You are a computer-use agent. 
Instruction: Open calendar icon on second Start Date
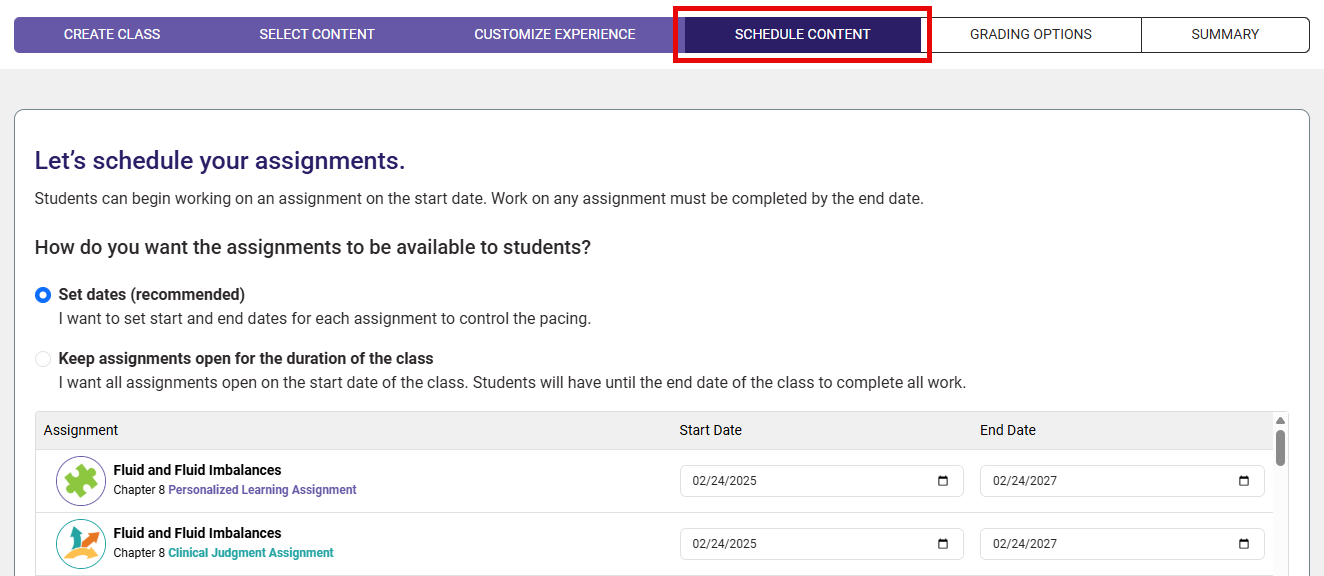pos(943,544)
